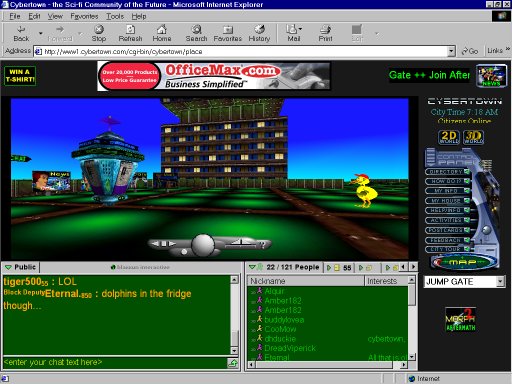Send chat message with the send icon
The image size is (512, 384).
point(233,363)
